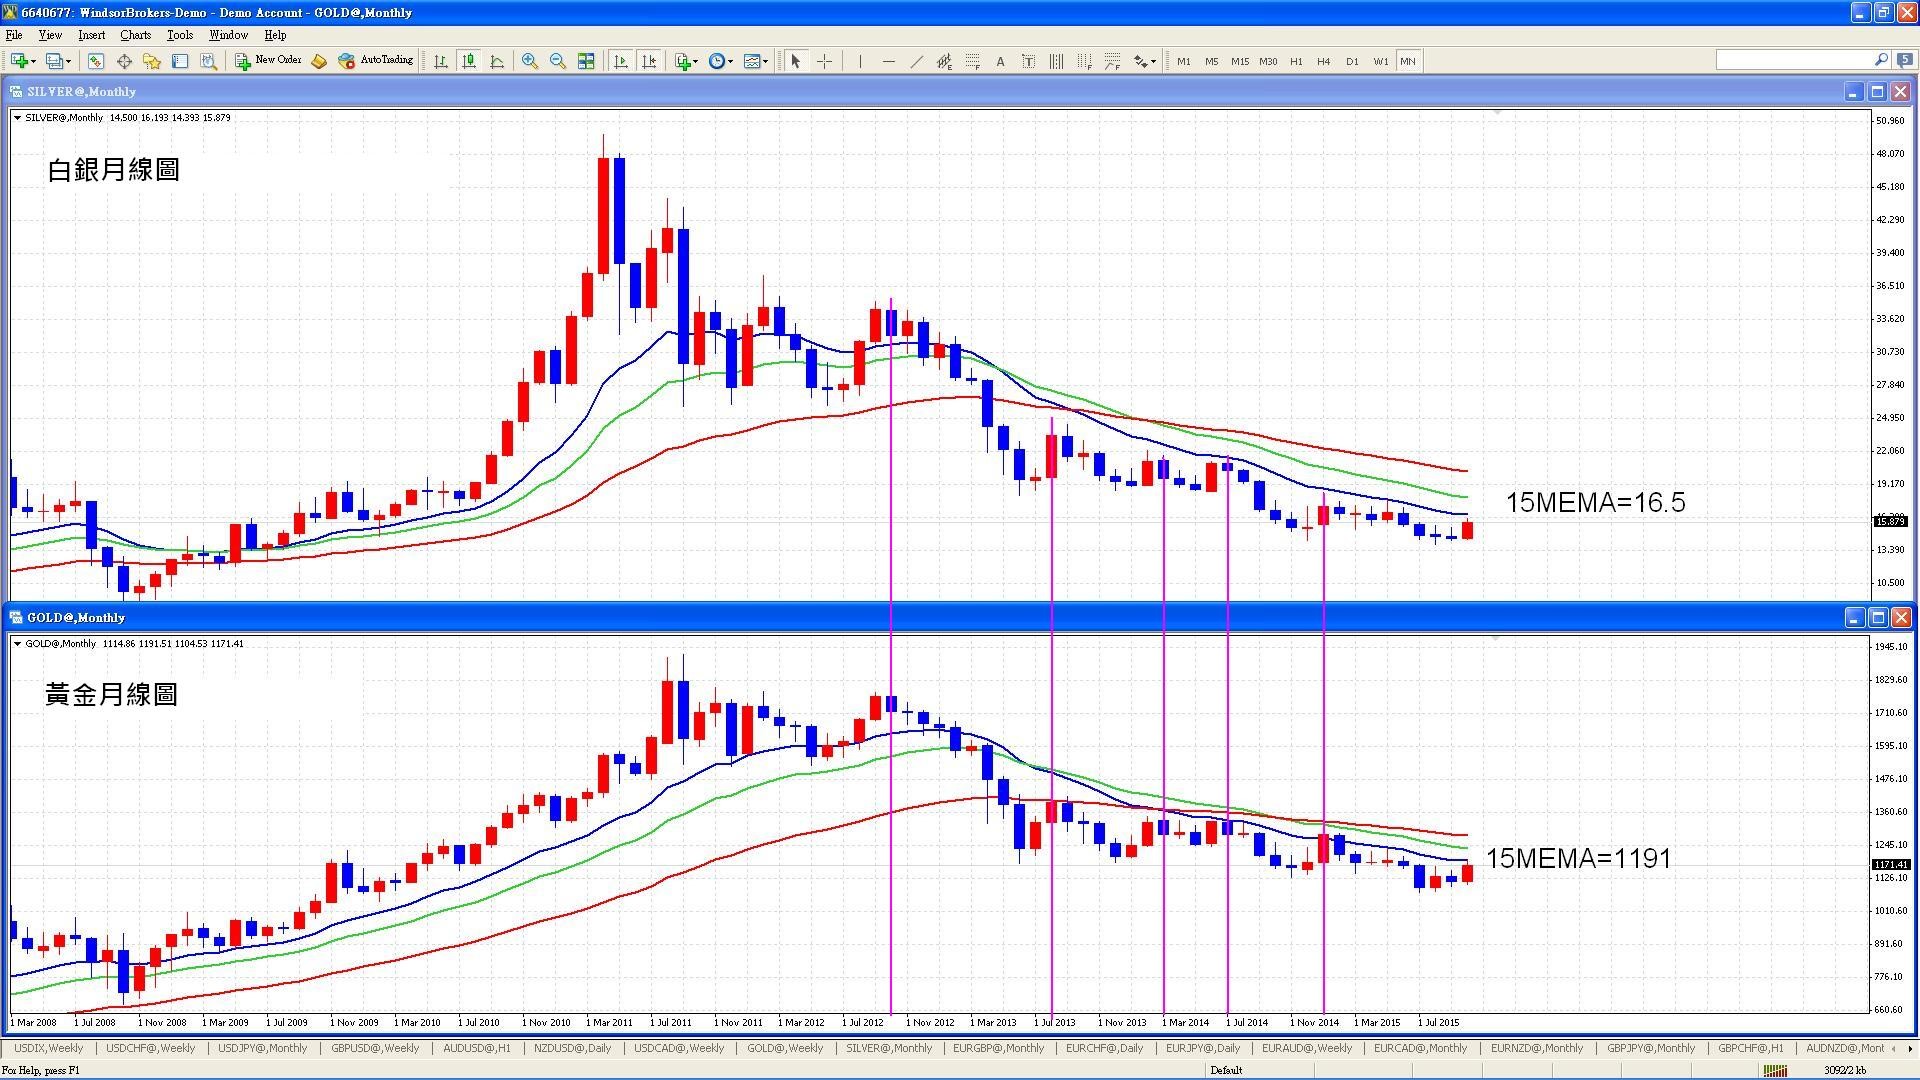This screenshot has width=1920, height=1080.
Task: Select the Crosshair cursor tool
Action: coord(824,62)
